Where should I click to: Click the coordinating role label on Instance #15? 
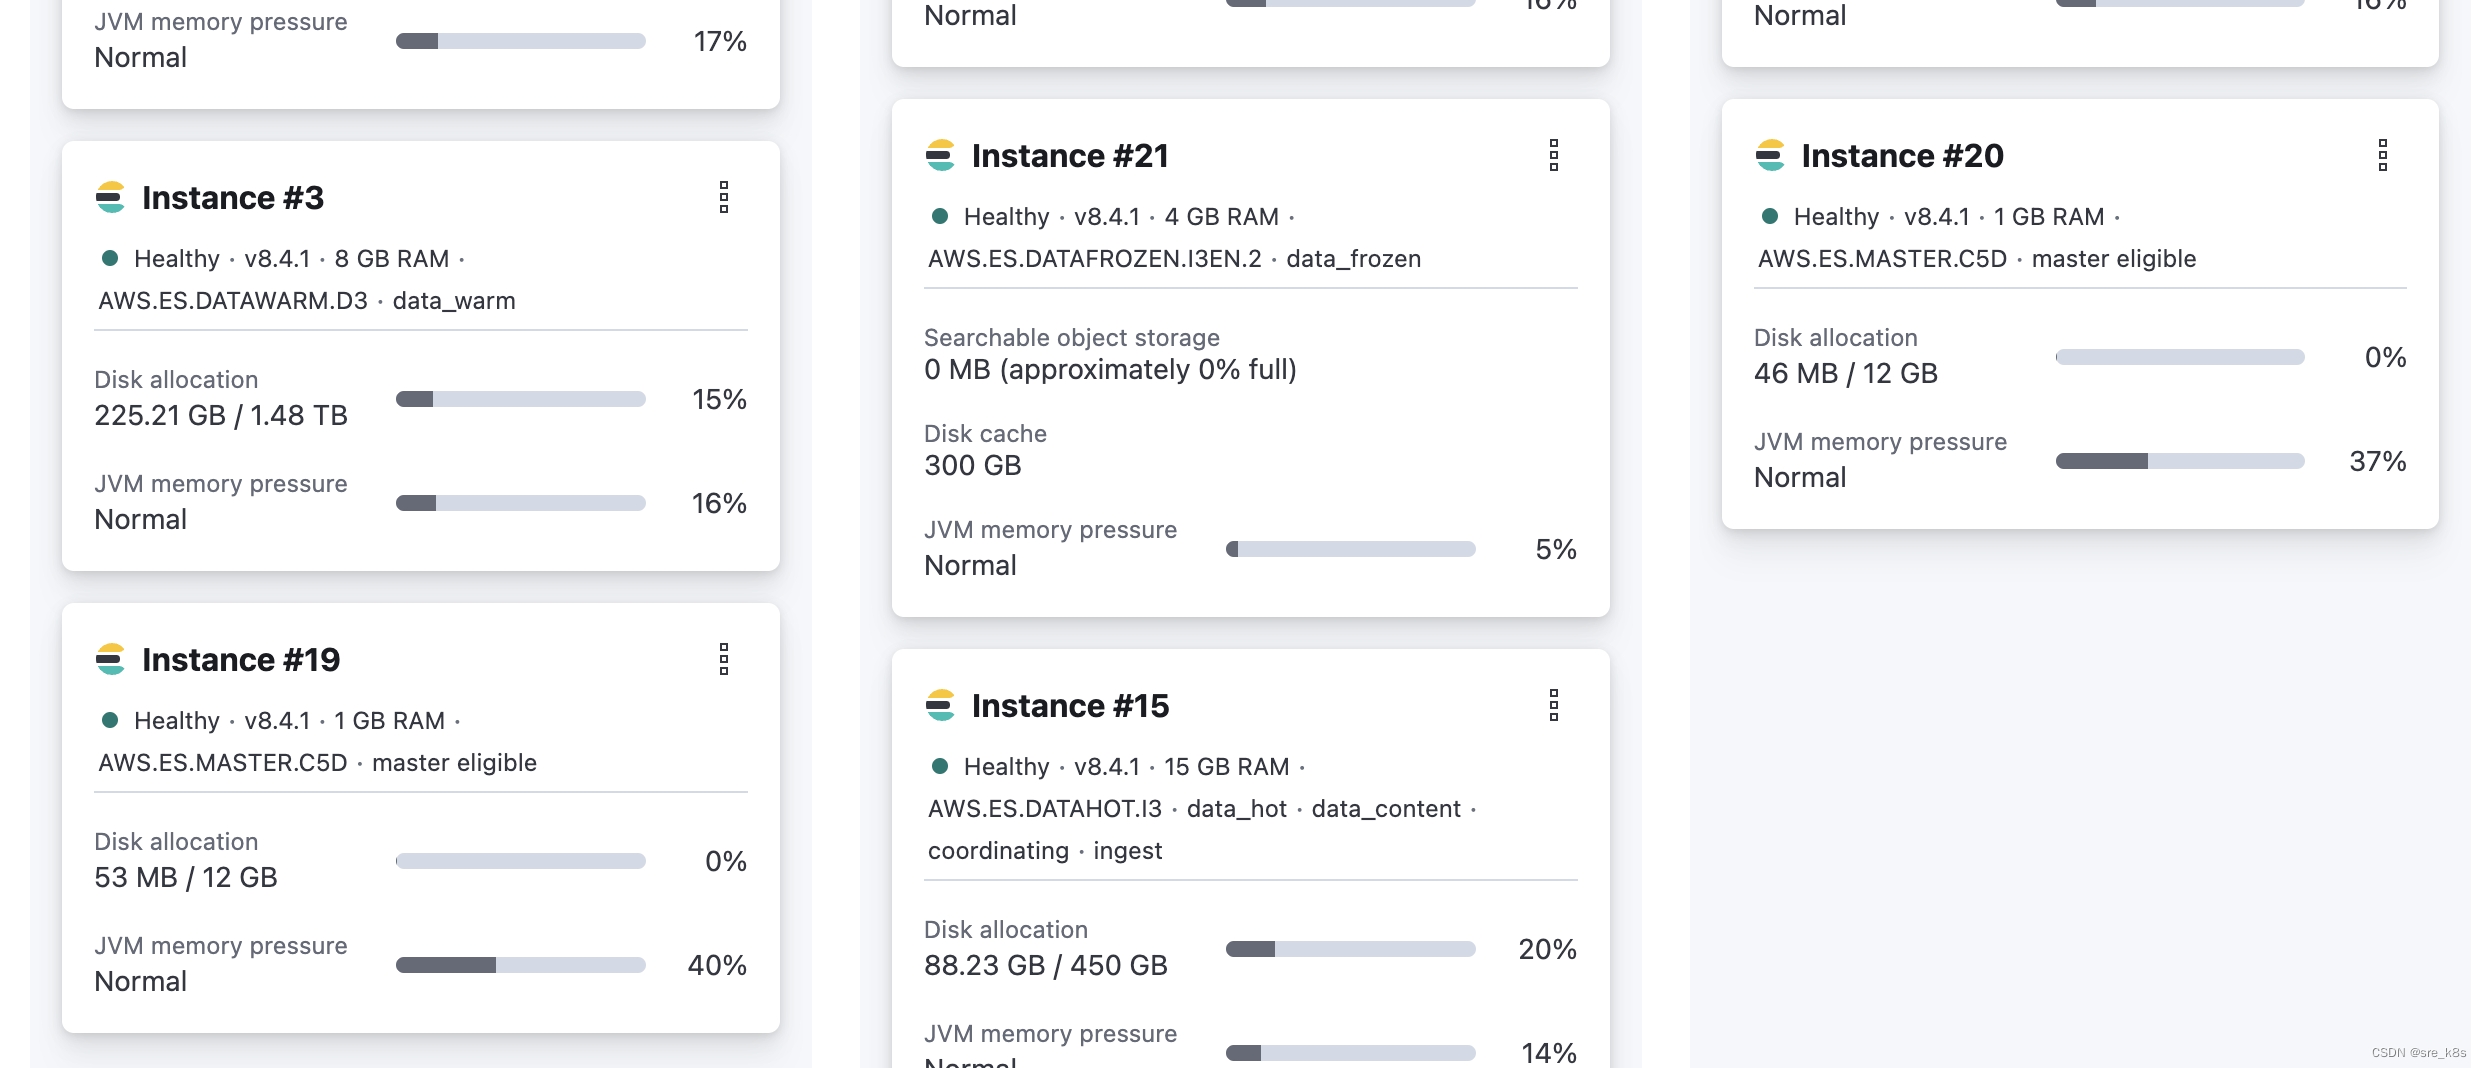pyautogui.click(x=998, y=851)
